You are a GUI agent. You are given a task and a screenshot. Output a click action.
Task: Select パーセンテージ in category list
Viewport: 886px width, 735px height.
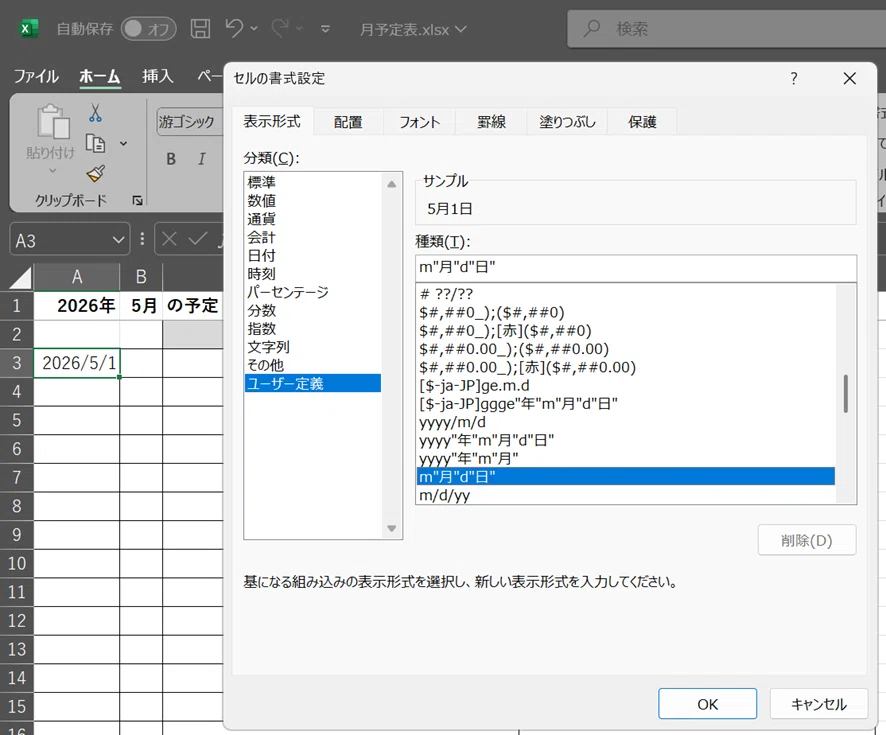click(x=313, y=292)
